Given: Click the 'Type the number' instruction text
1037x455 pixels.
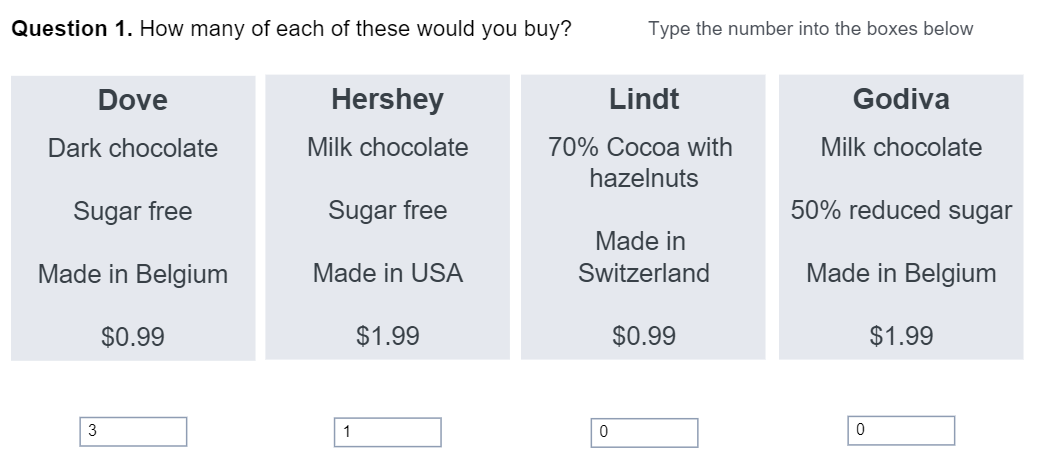Looking at the screenshot, I should pos(810,29).
